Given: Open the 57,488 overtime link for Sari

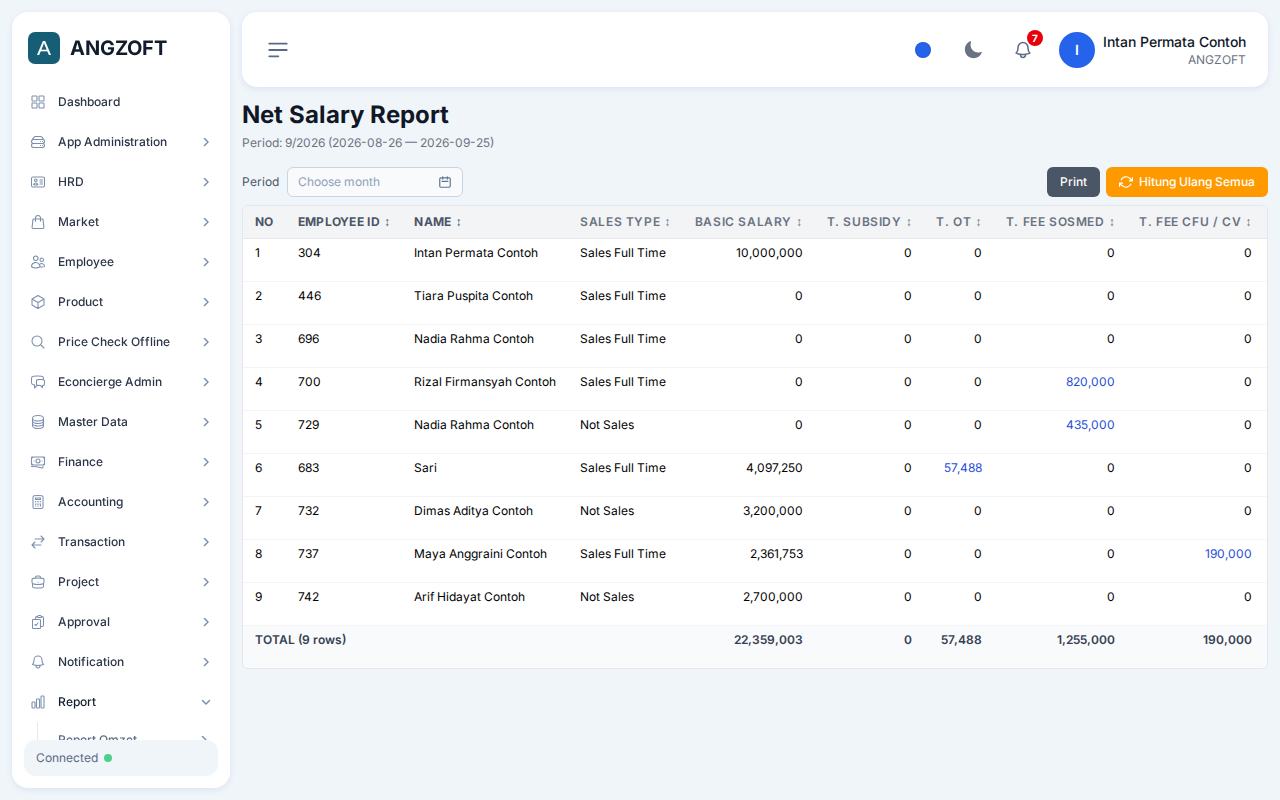Looking at the screenshot, I should click(963, 468).
